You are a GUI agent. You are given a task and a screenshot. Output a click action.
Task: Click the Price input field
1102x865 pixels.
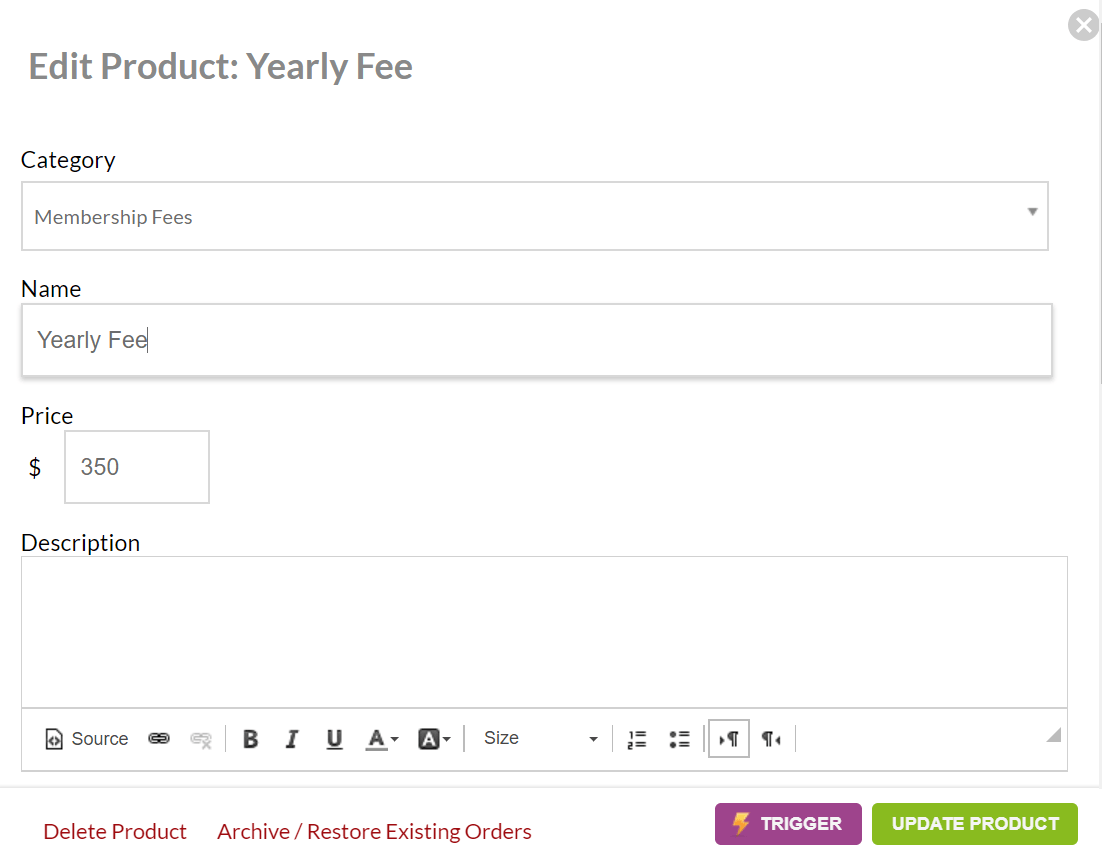coord(137,467)
